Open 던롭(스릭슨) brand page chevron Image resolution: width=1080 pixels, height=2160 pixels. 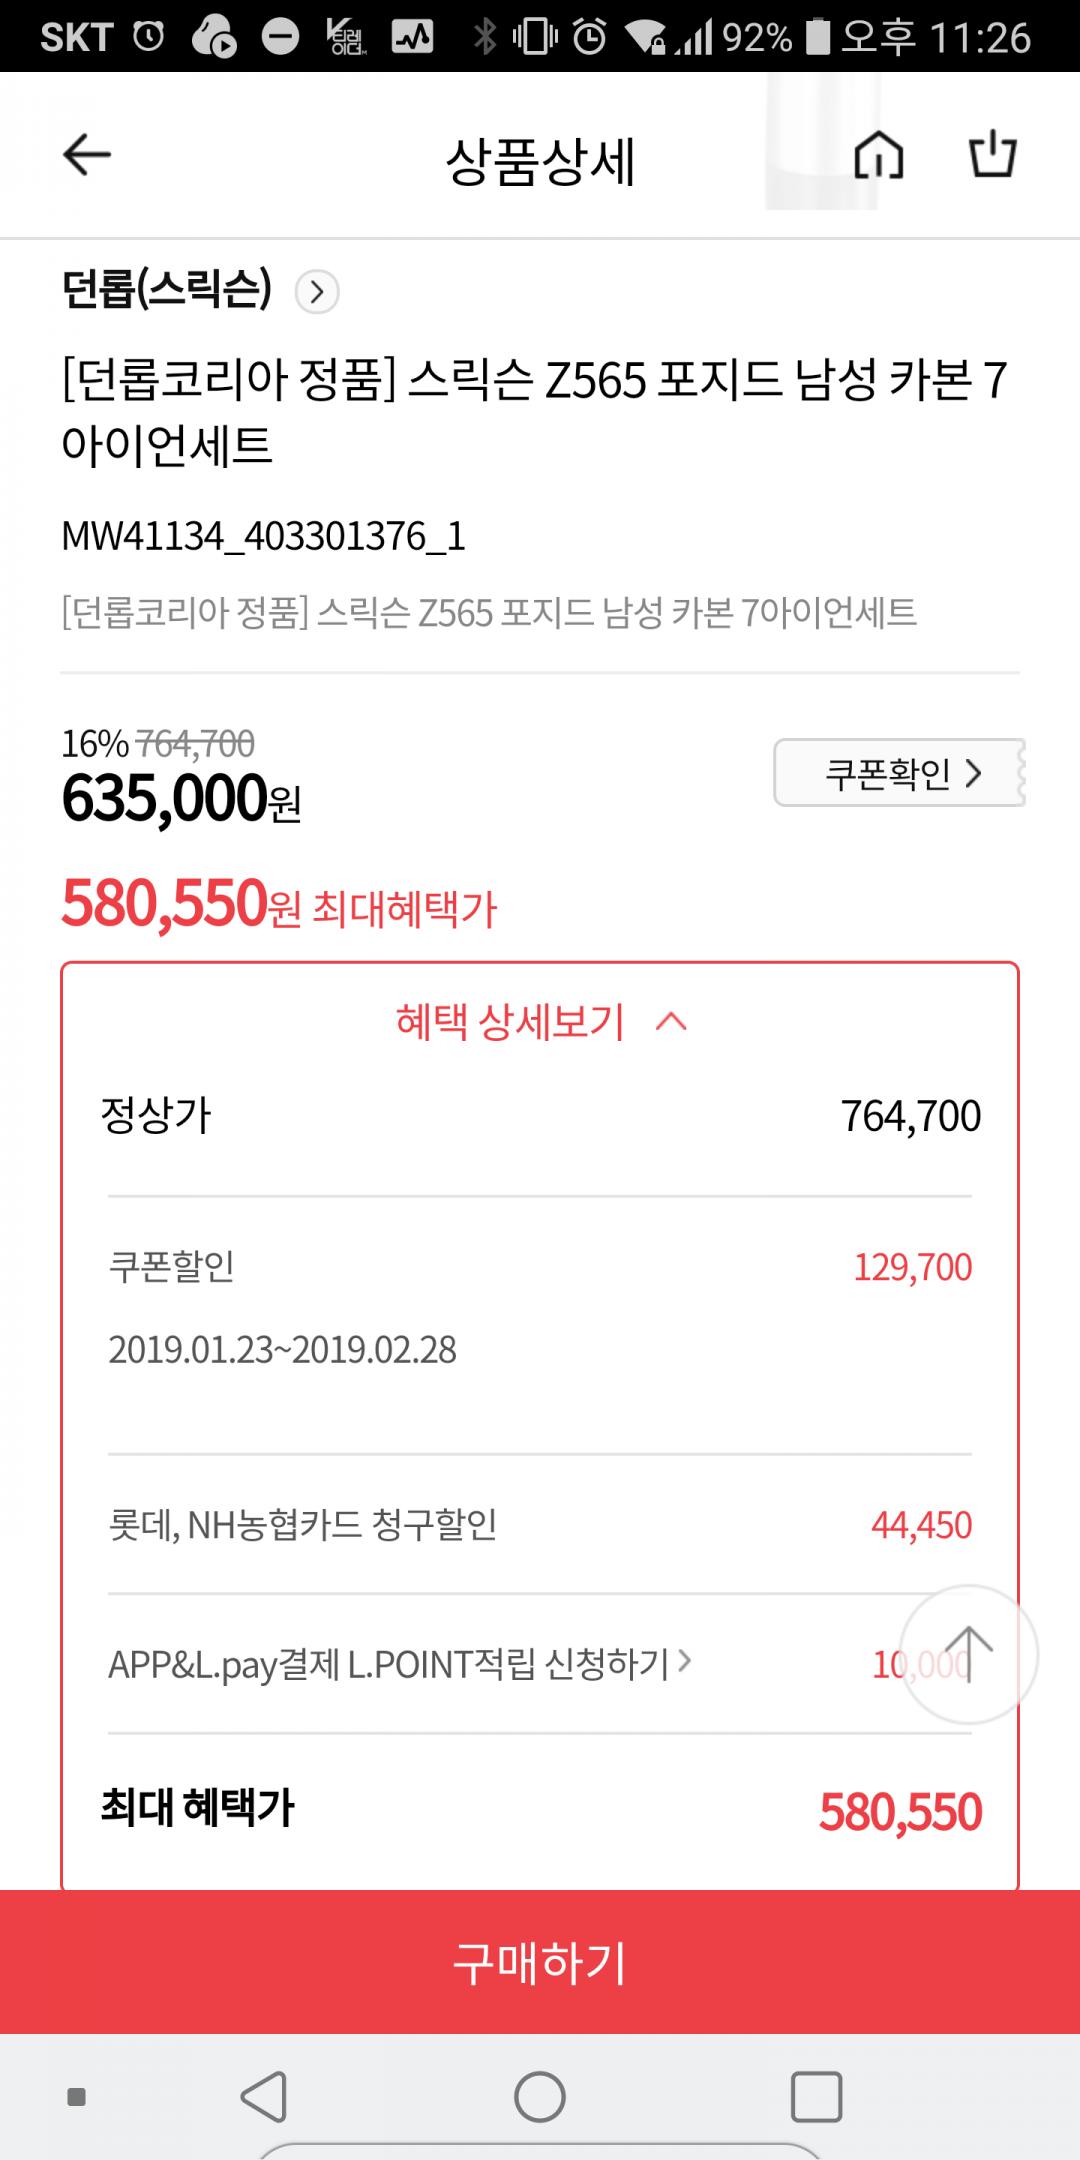click(317, 292)
